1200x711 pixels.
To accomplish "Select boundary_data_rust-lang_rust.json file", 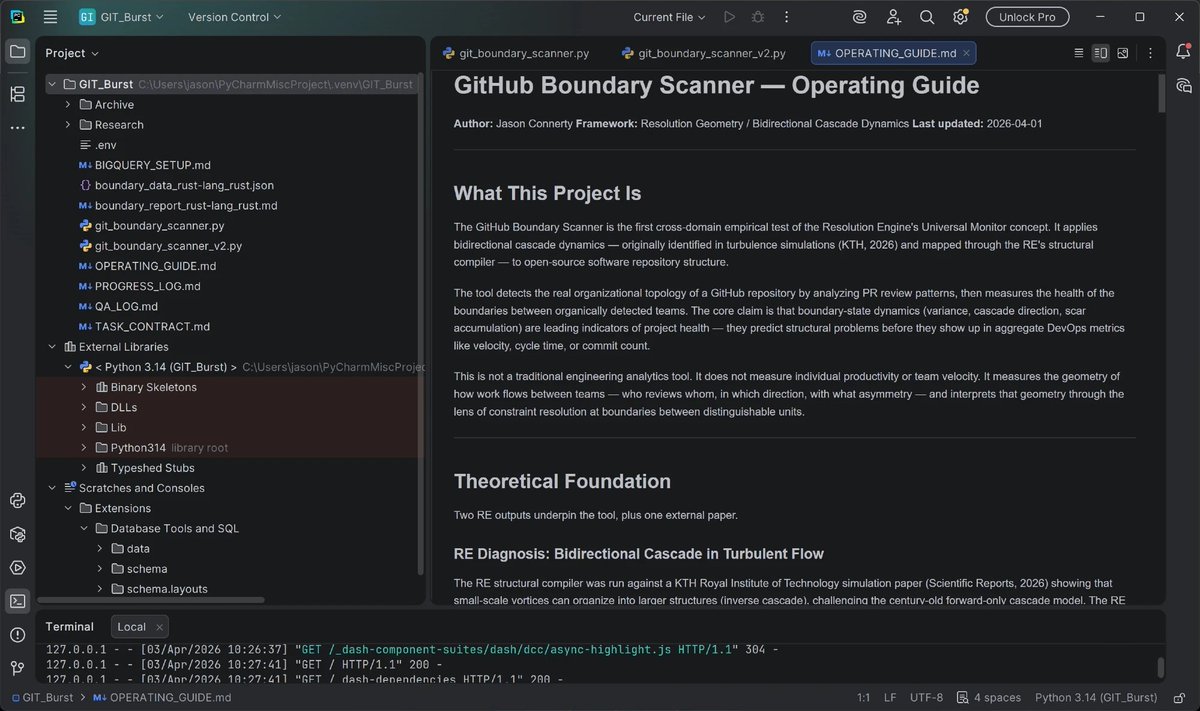I will [184, 185].
